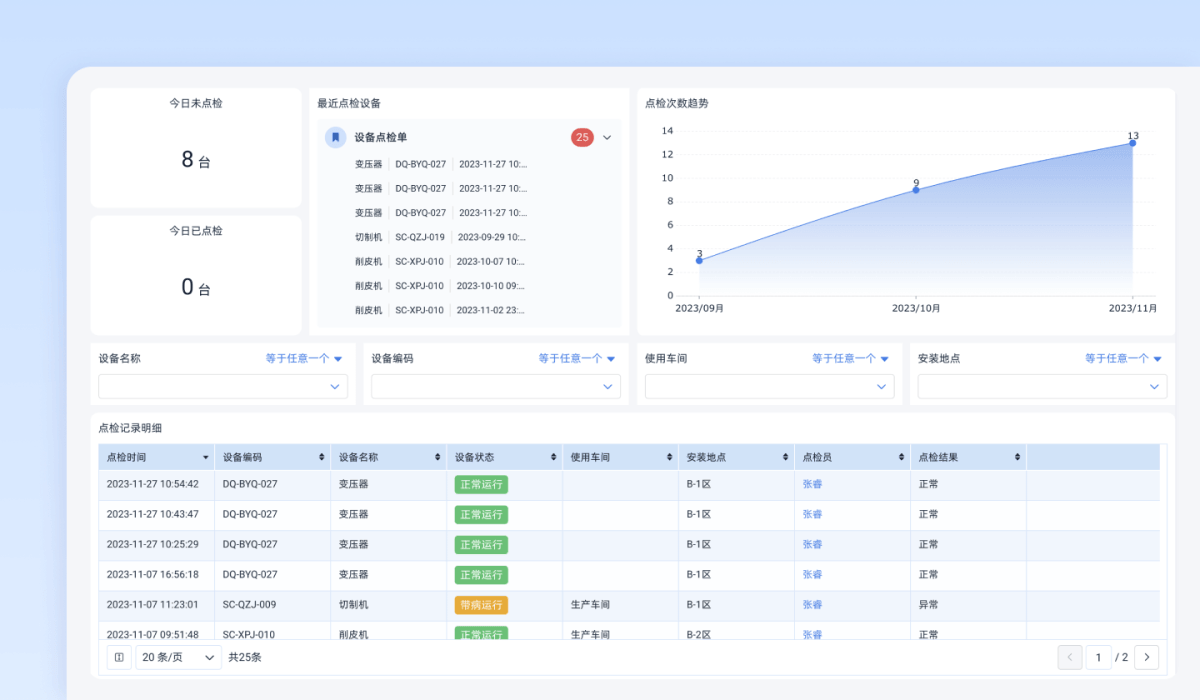Collapse the 设备点检单 list chevron
1200x700 pixels.
[x=607, y=138]
